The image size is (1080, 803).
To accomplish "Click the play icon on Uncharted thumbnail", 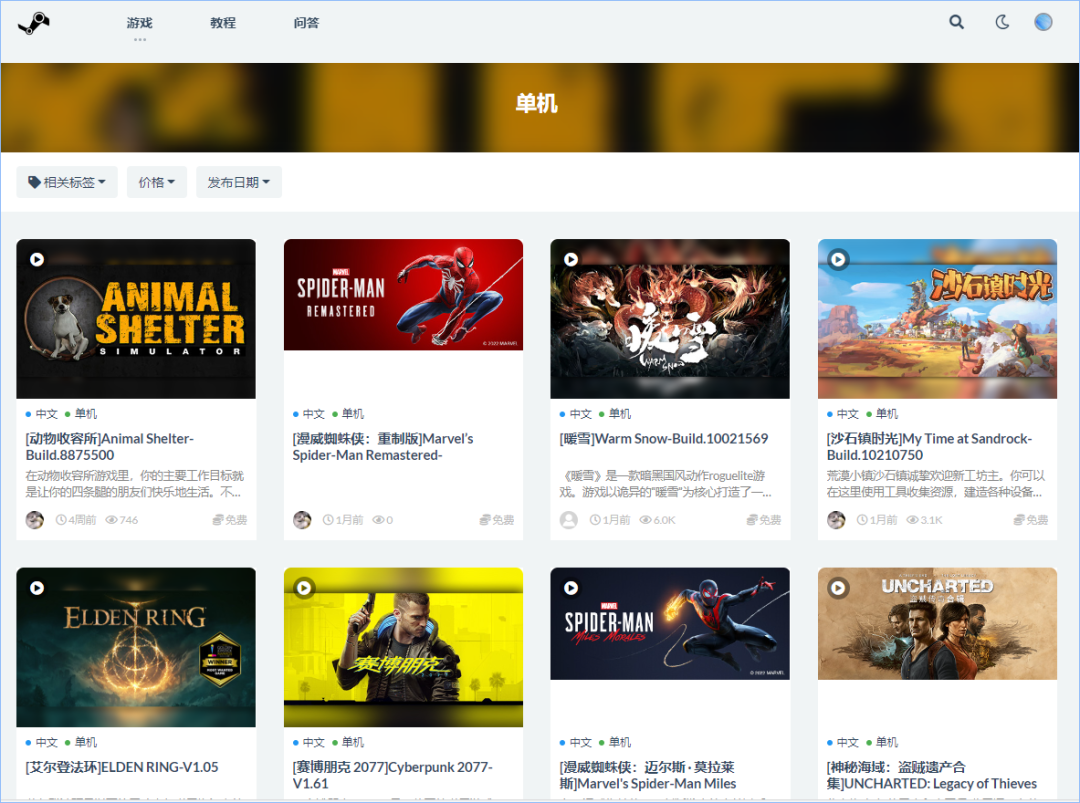I will (838, 588).
